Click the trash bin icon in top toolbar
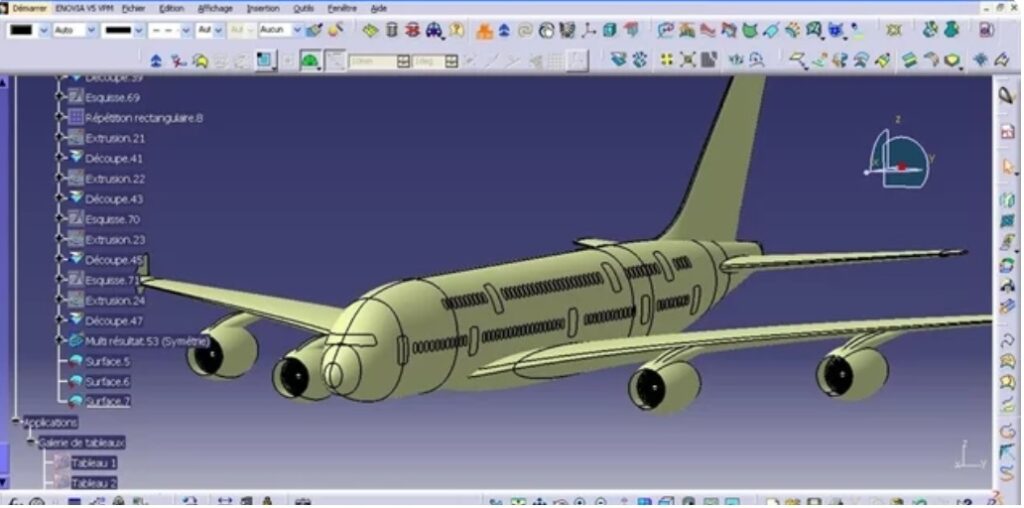Image resolution: width=1024 pixels, height=508 pixels. pos(391,30)
